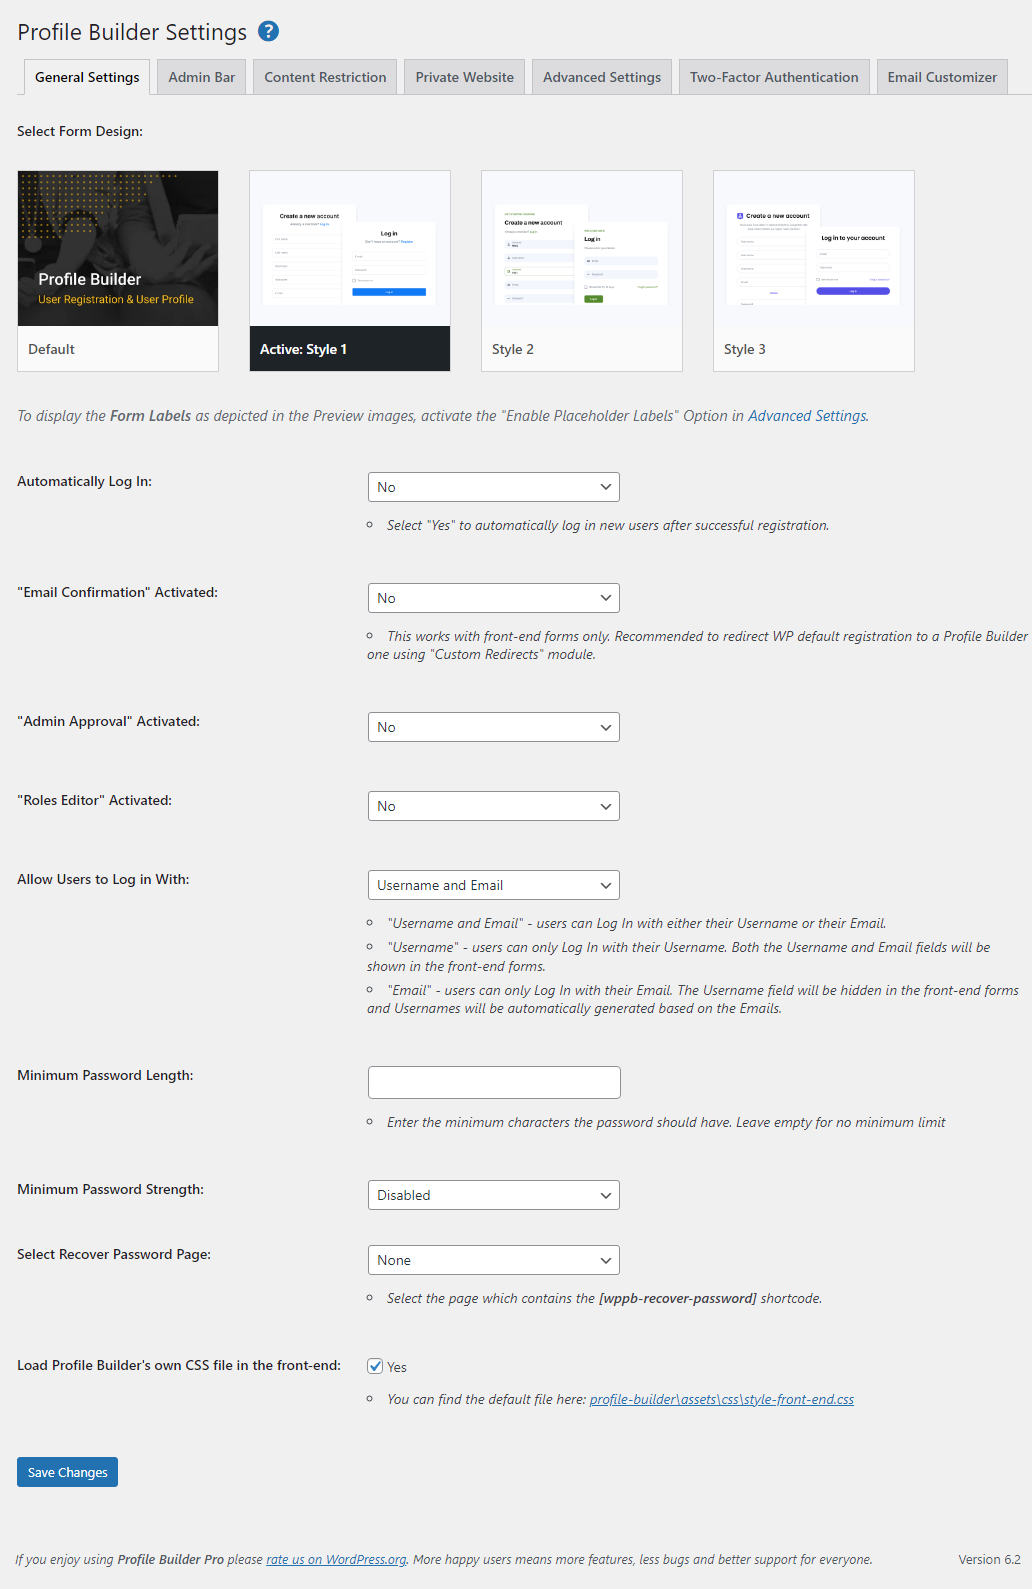Click the Version 6.2 footer text
The height and width of the screenshot is (1589, 1032).
[989, 1559]
